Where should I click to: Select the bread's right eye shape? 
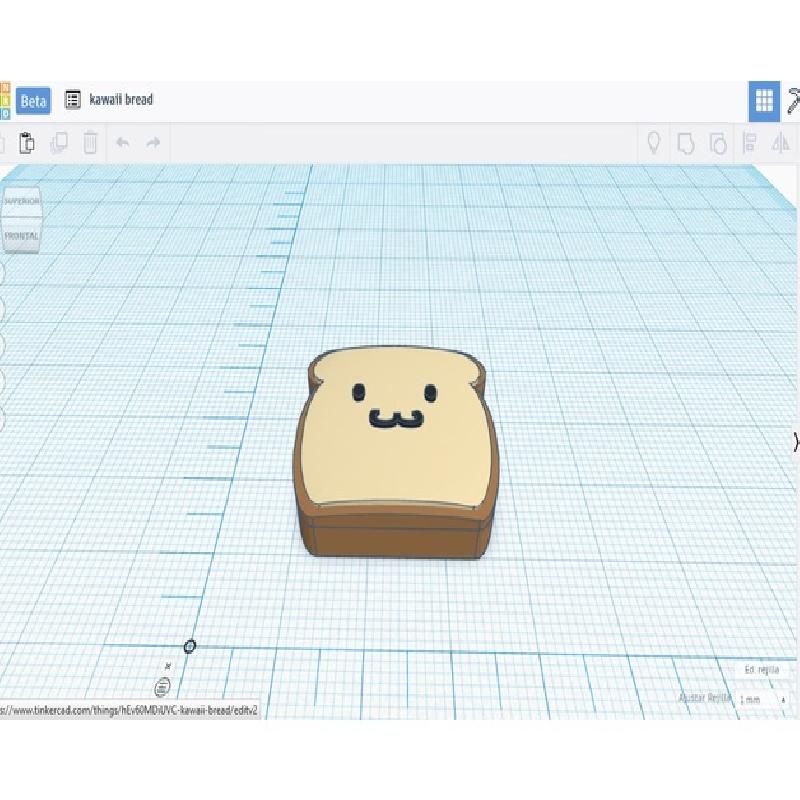tap(431, 393)
